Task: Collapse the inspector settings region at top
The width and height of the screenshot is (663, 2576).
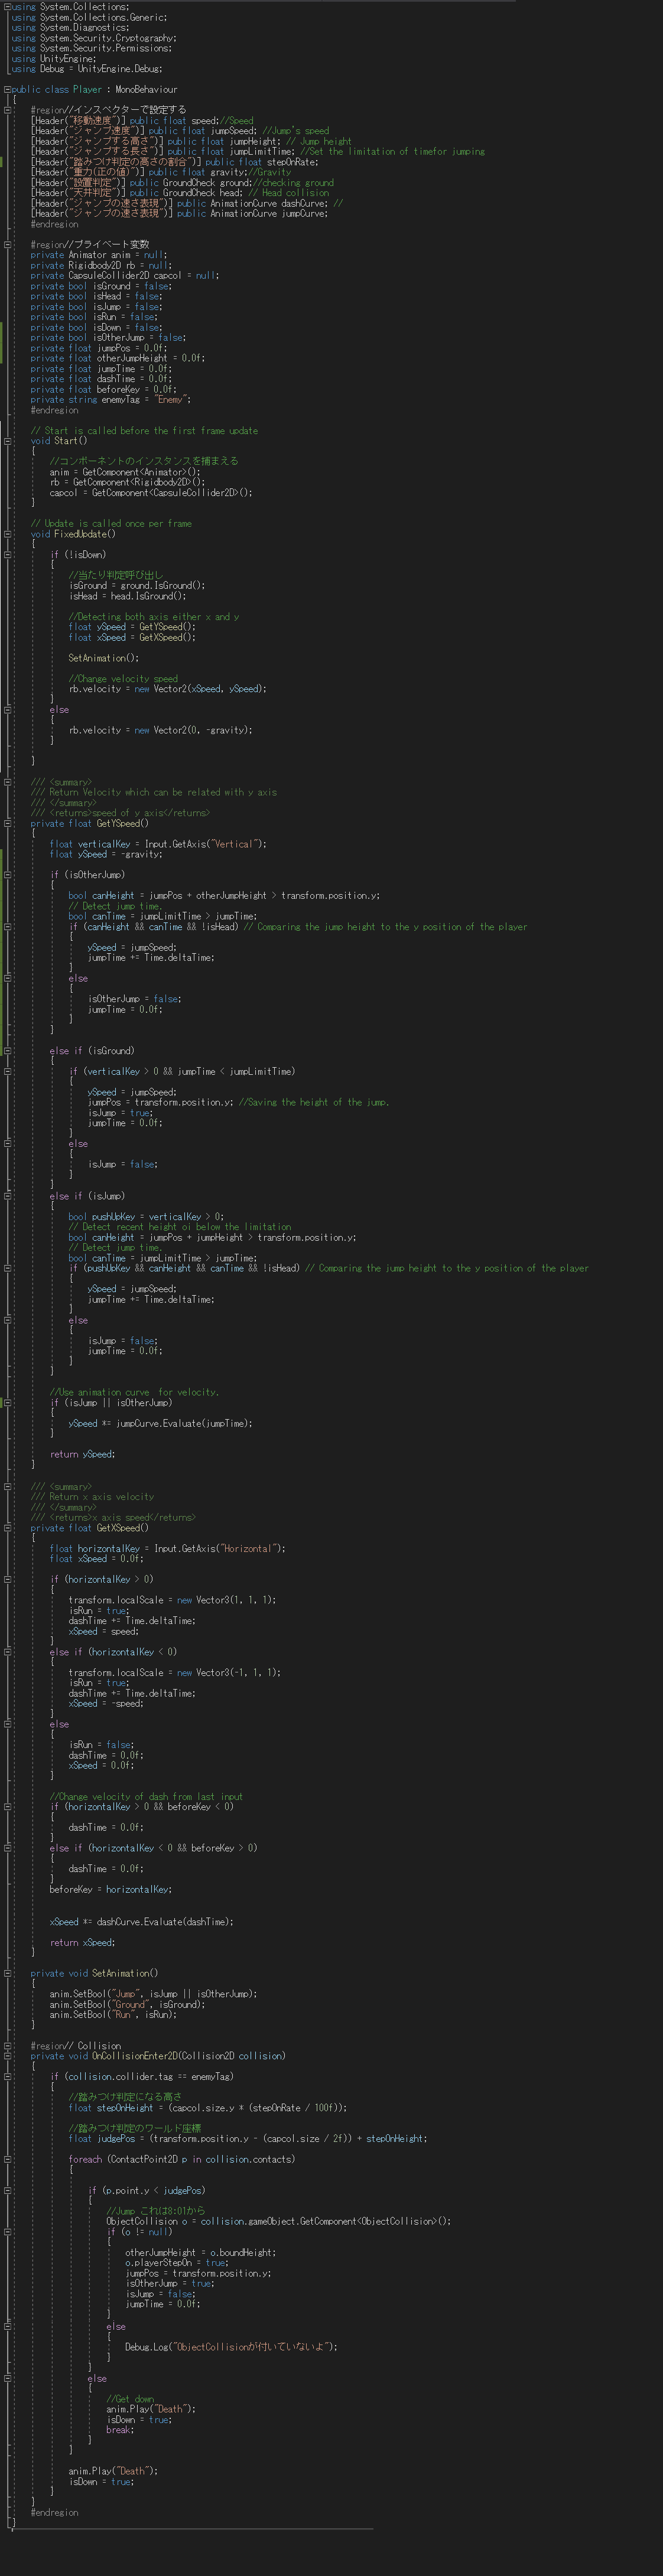Action: tap(7, 110)
